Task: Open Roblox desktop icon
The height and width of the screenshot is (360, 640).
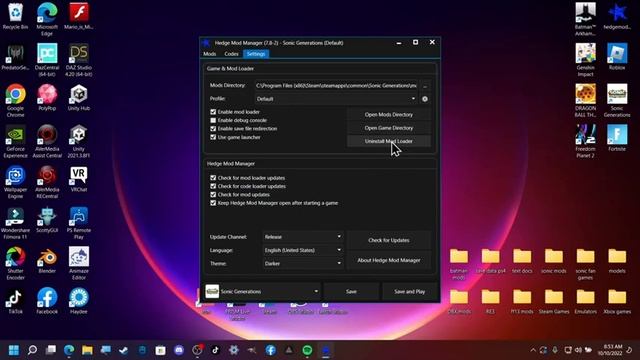Action: (617, 57)
